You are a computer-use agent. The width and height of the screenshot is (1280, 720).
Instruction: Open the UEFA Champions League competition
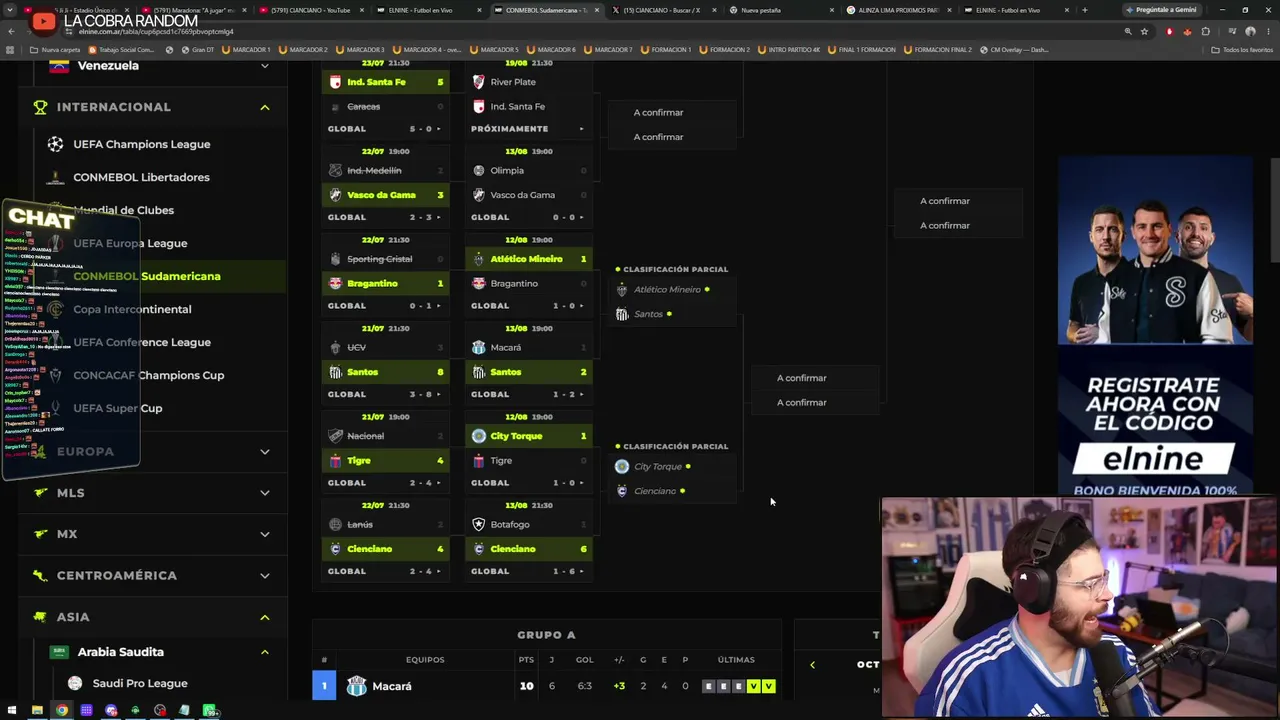click(141, 144)
